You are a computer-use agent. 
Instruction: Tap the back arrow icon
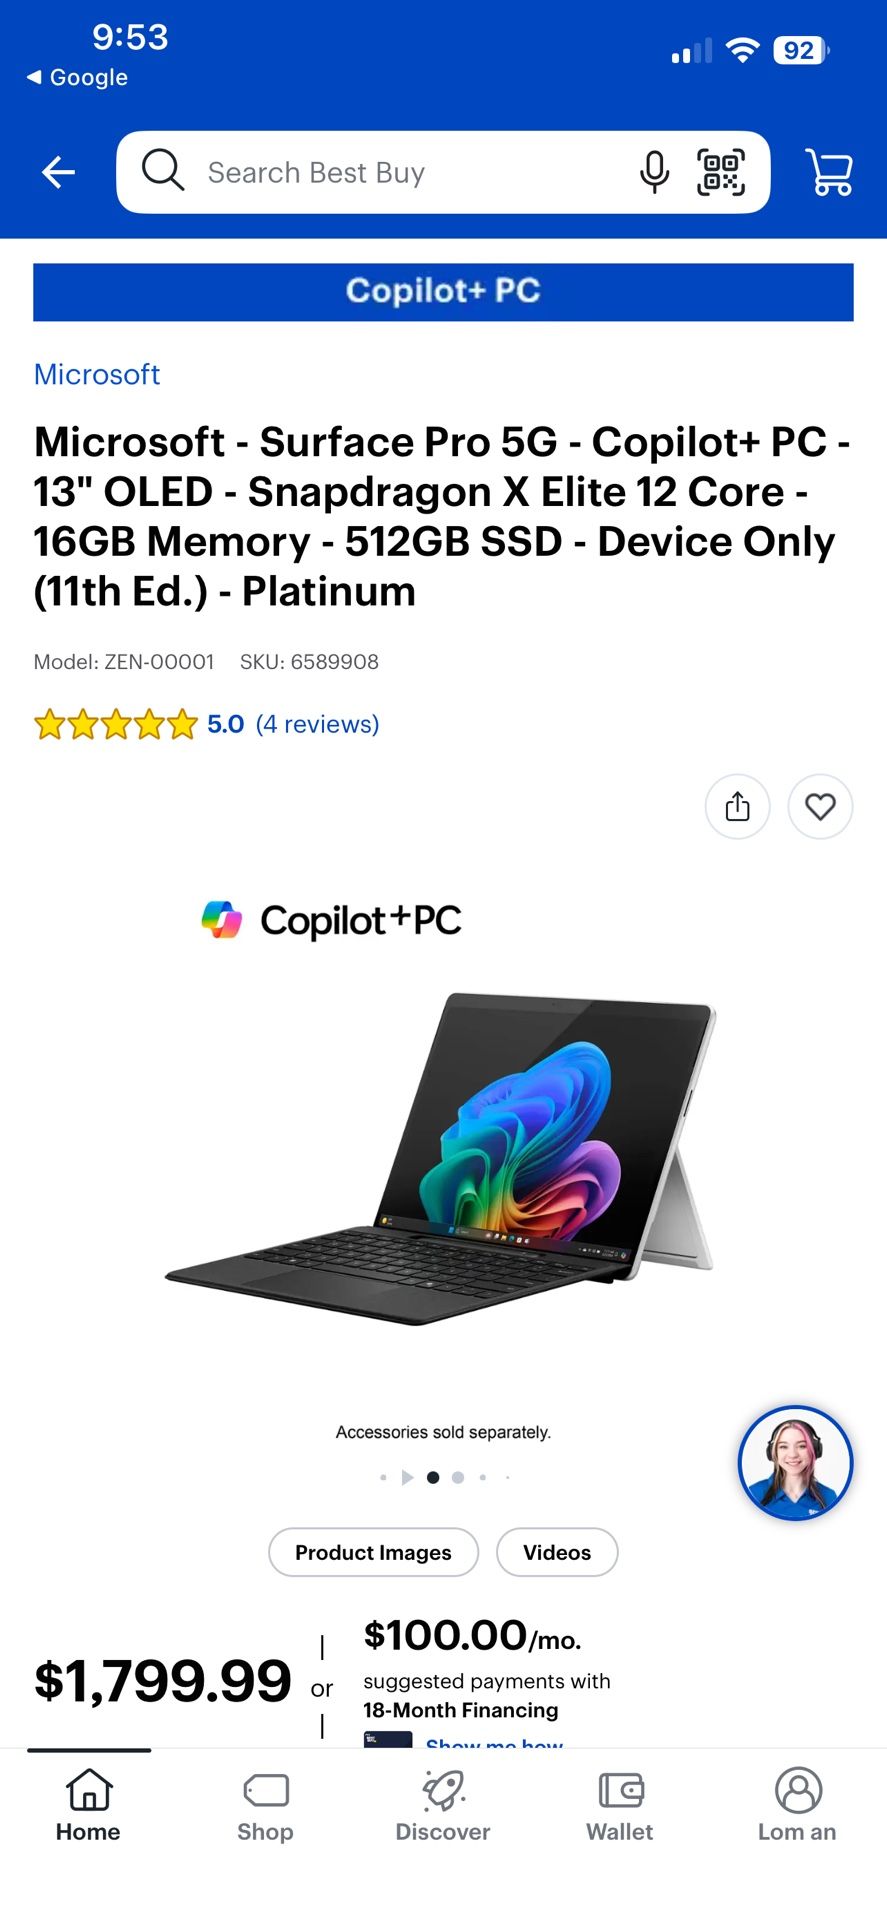point(58,172)
